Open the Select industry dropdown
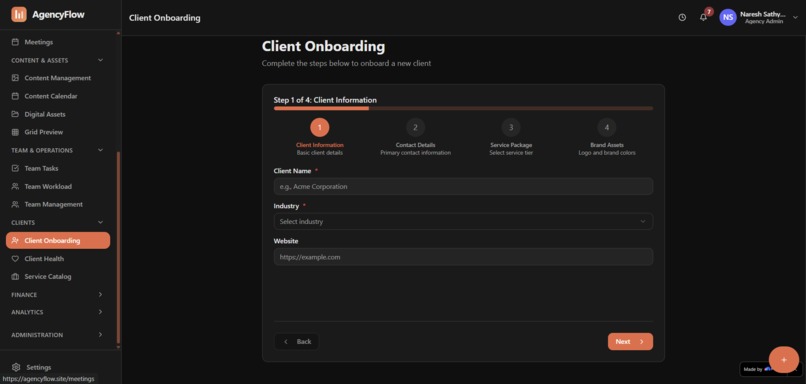Image resolution: width=806 pixels, height=384 pixels. point(463,222)
